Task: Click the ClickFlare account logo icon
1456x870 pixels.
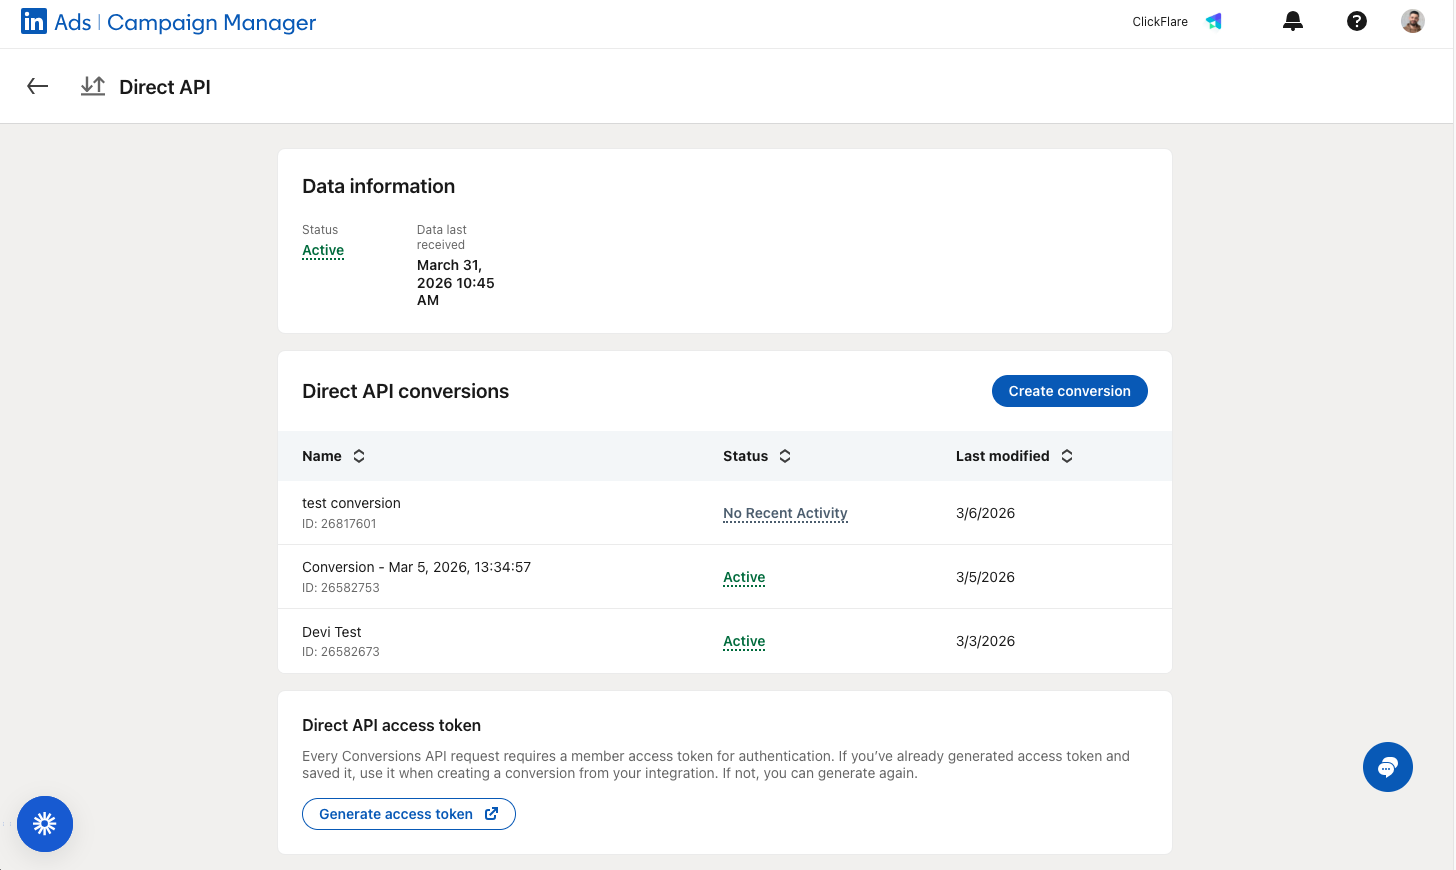Action: click(x=1214, y=22)
